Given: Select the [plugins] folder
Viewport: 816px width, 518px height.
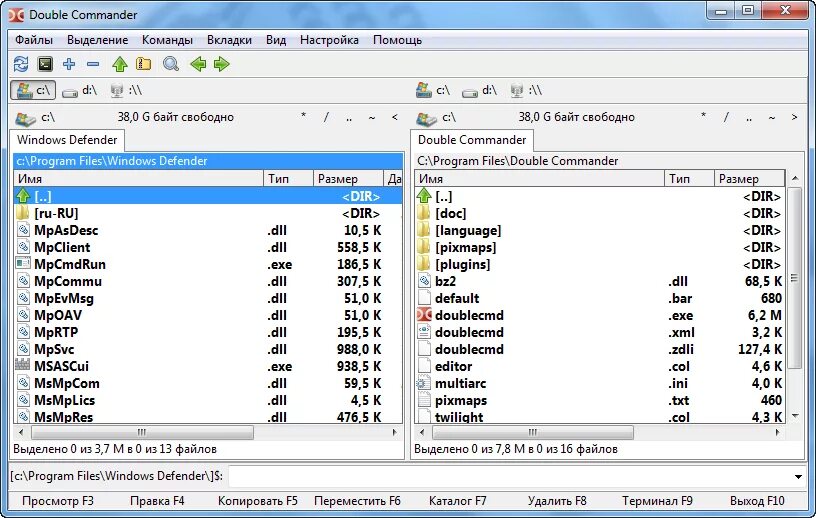Looking at the screenshot, I should point(600,264).
